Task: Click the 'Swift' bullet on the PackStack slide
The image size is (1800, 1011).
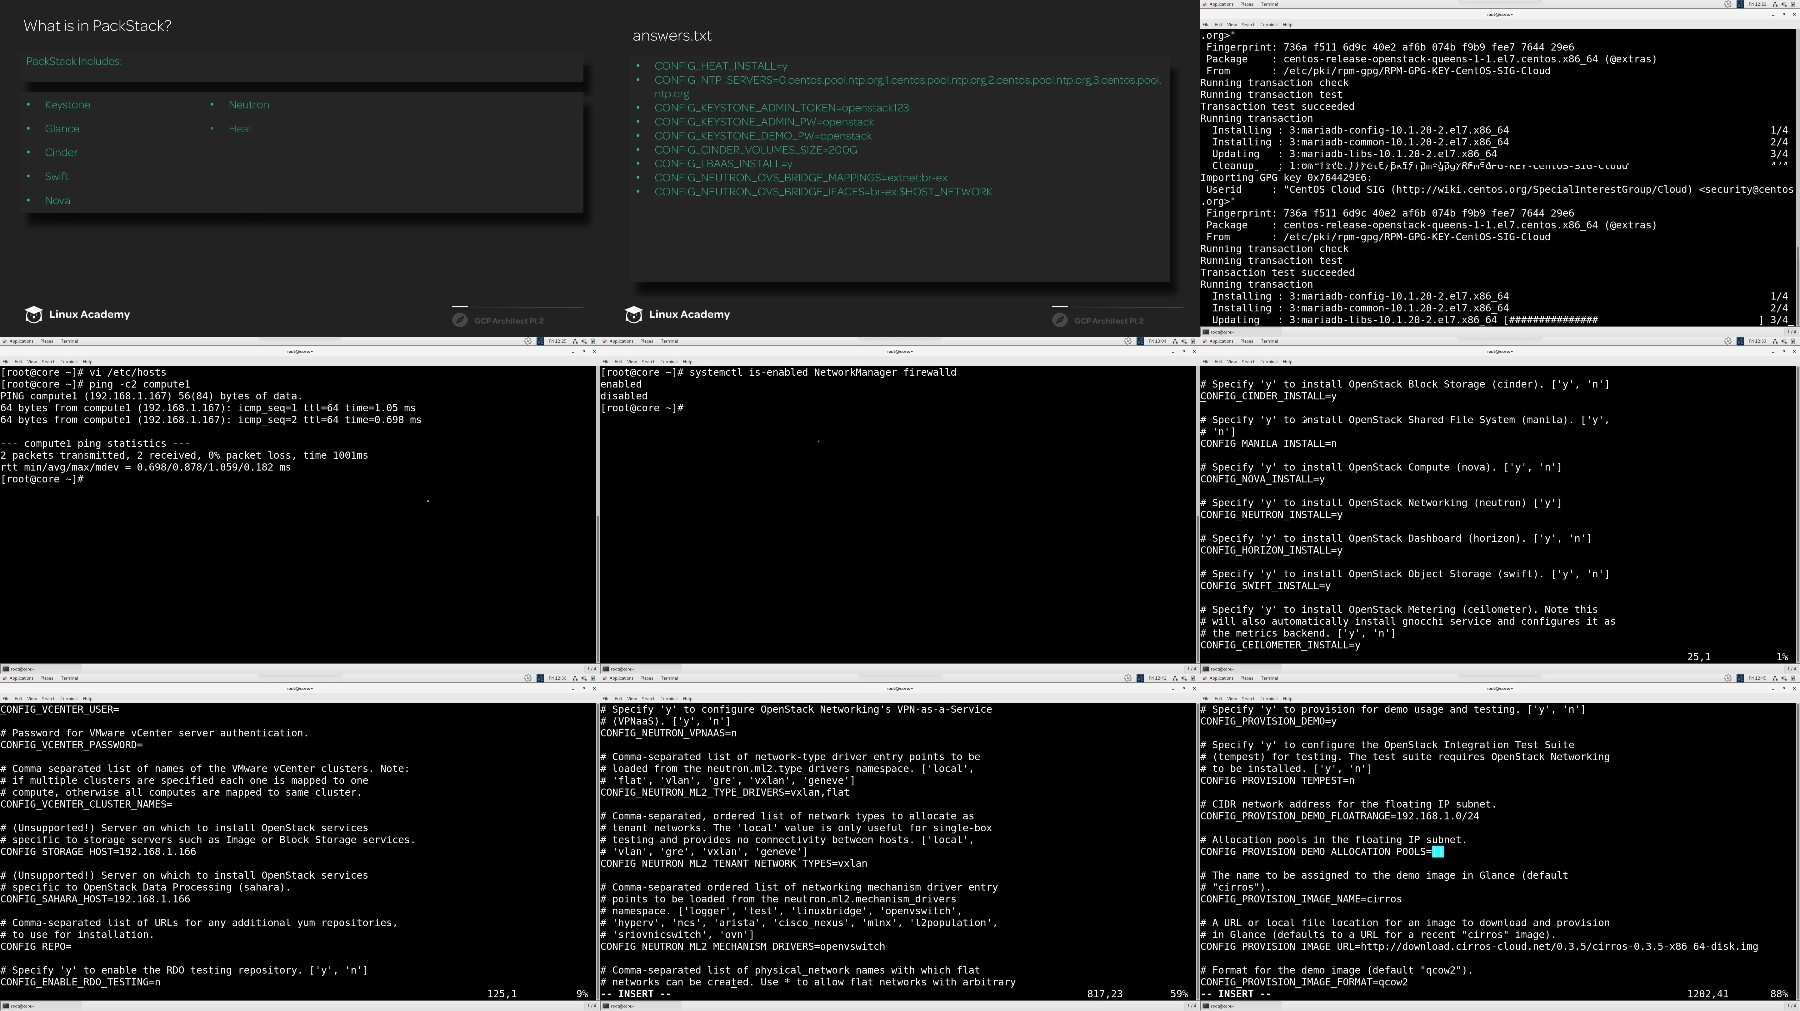Action: point(57,177)
